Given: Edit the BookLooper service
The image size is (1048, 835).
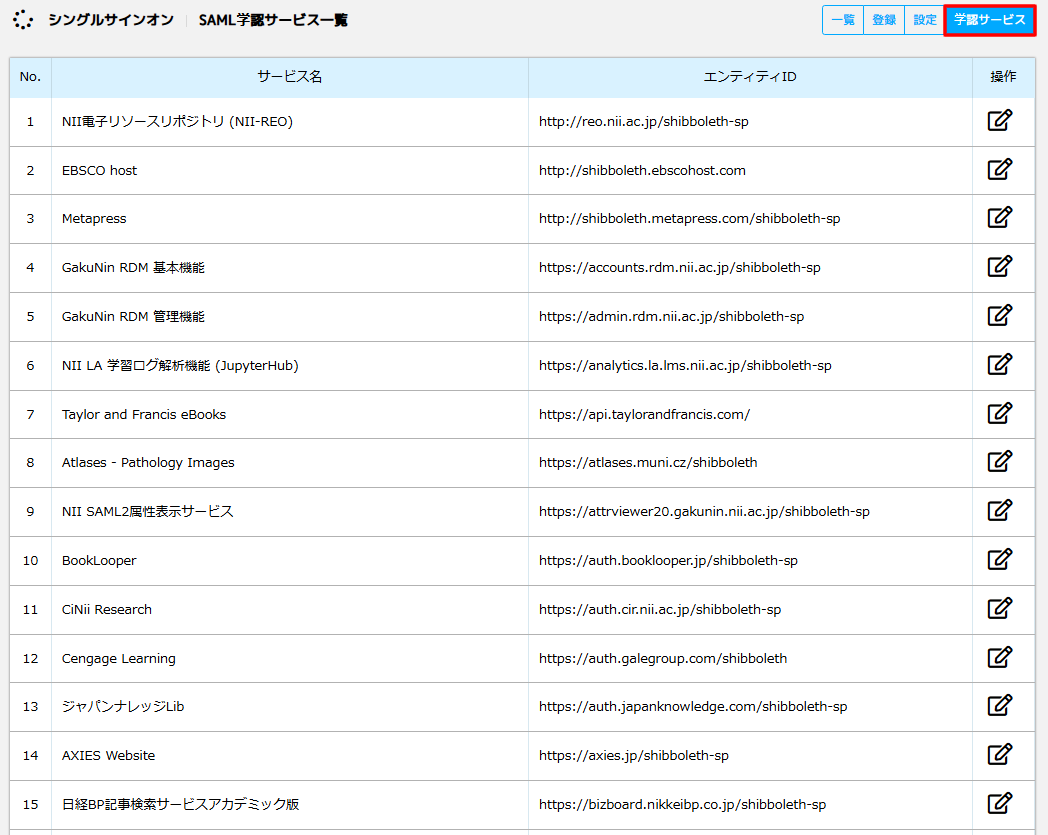Looking at the screenshot, I should coord(1000,559).
